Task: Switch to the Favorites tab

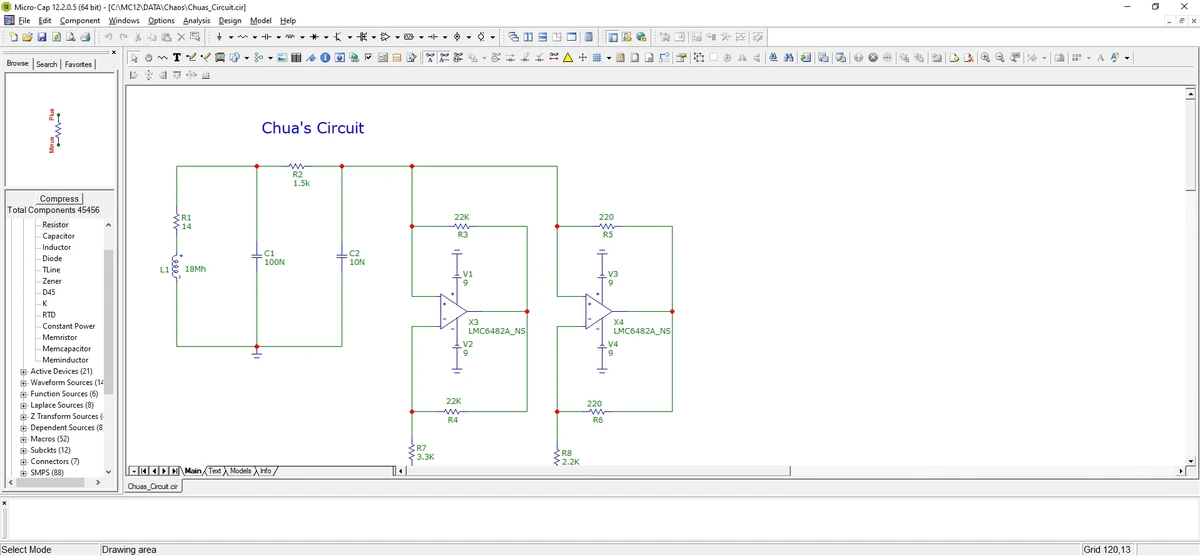Action: coord(79,64)
